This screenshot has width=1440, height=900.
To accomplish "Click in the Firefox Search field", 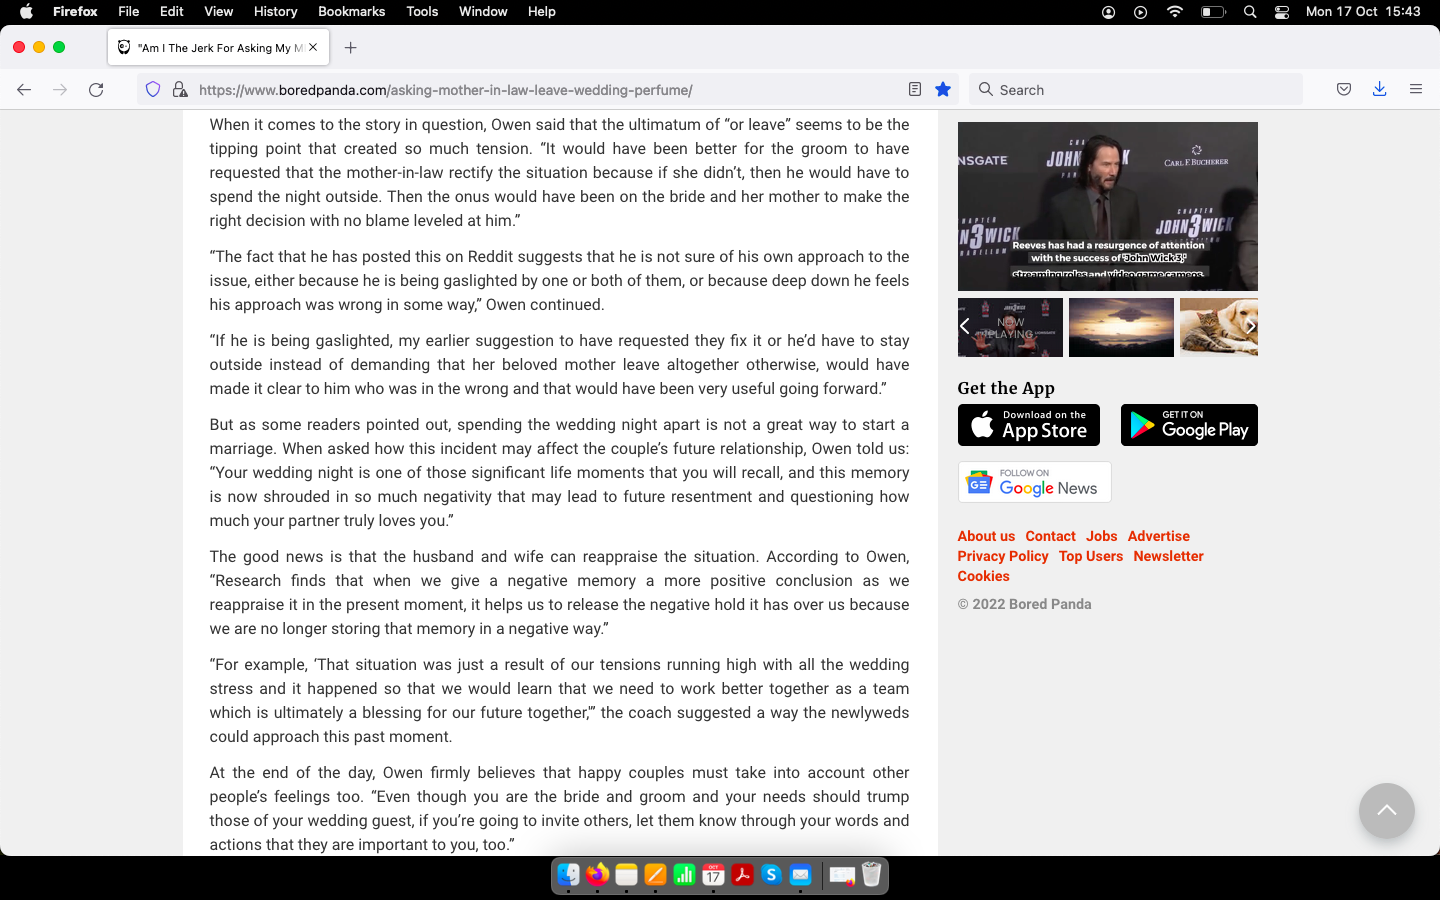I will tap(1140, 90).
